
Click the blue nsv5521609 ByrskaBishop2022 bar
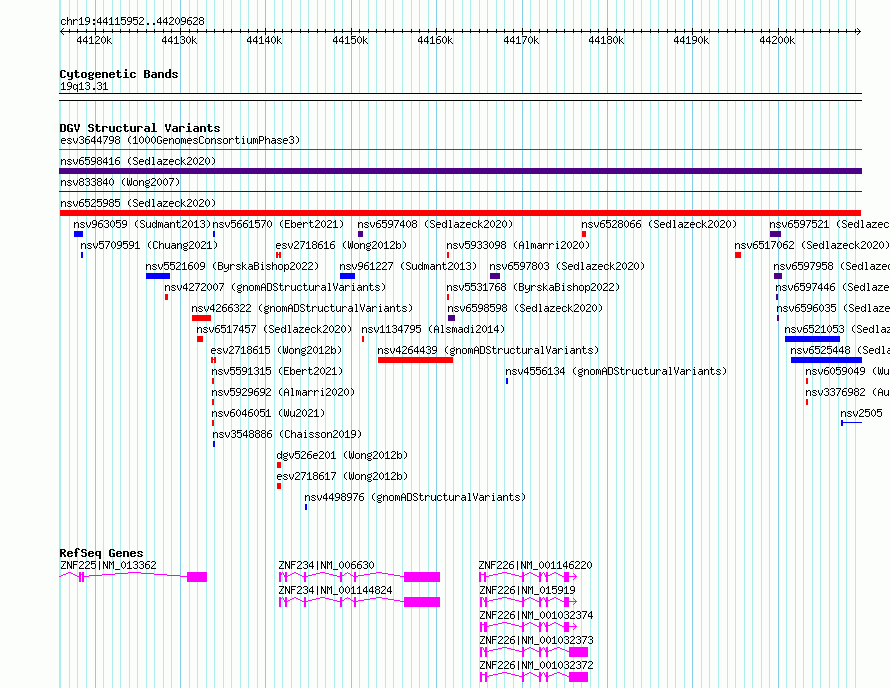tap(158, 276)
